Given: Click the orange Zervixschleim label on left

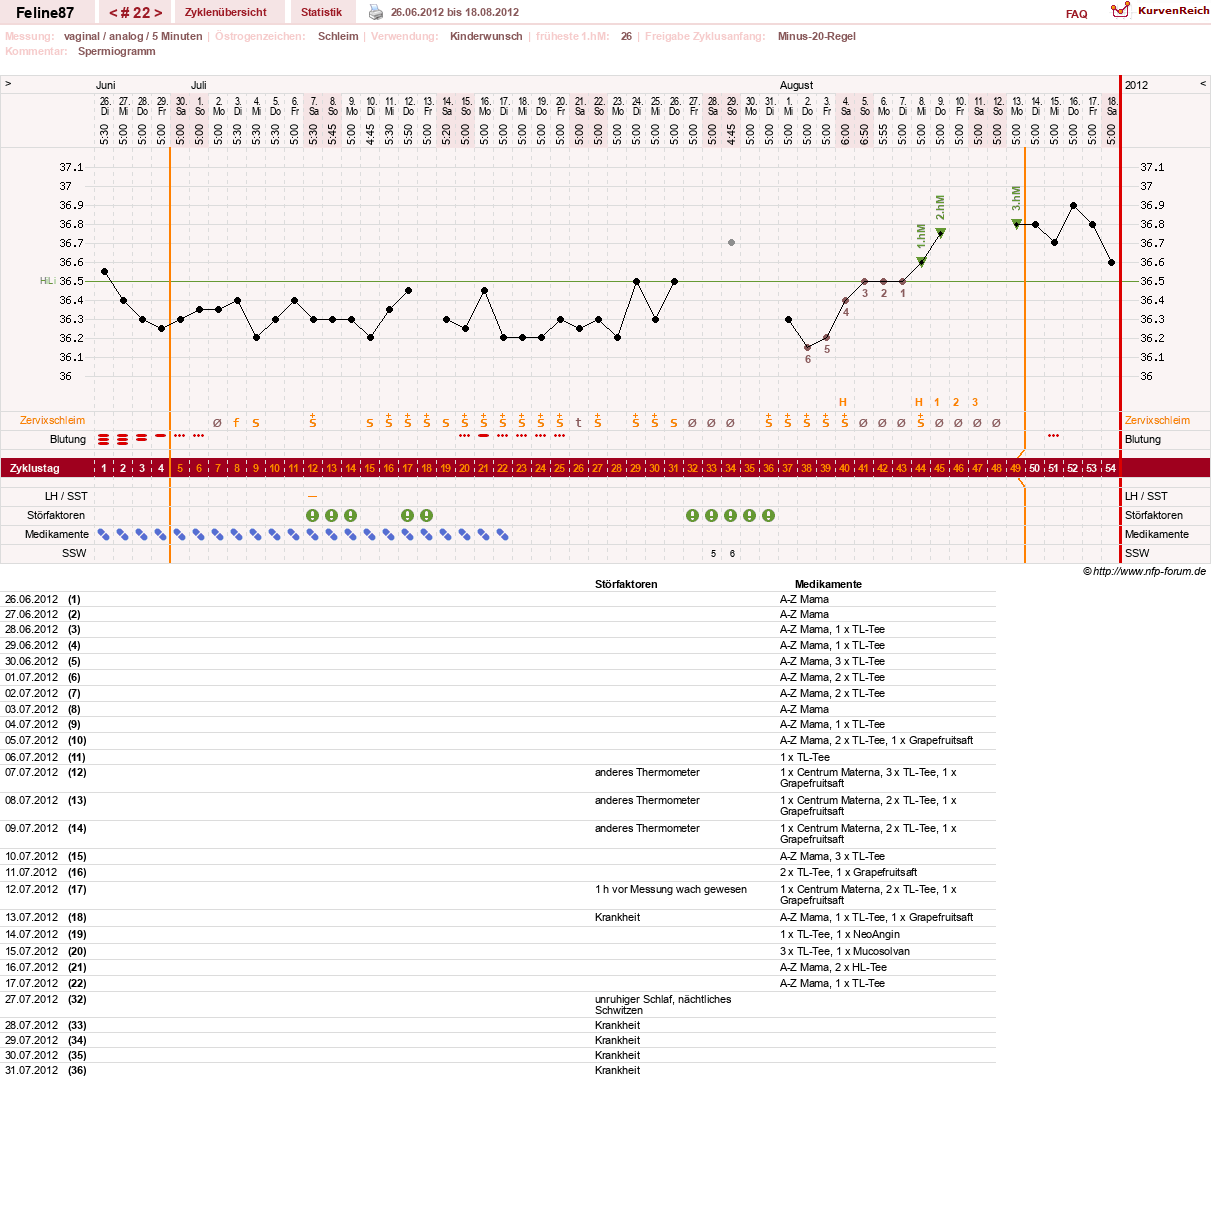Looking at the screenshot, I should pos(52,421).
